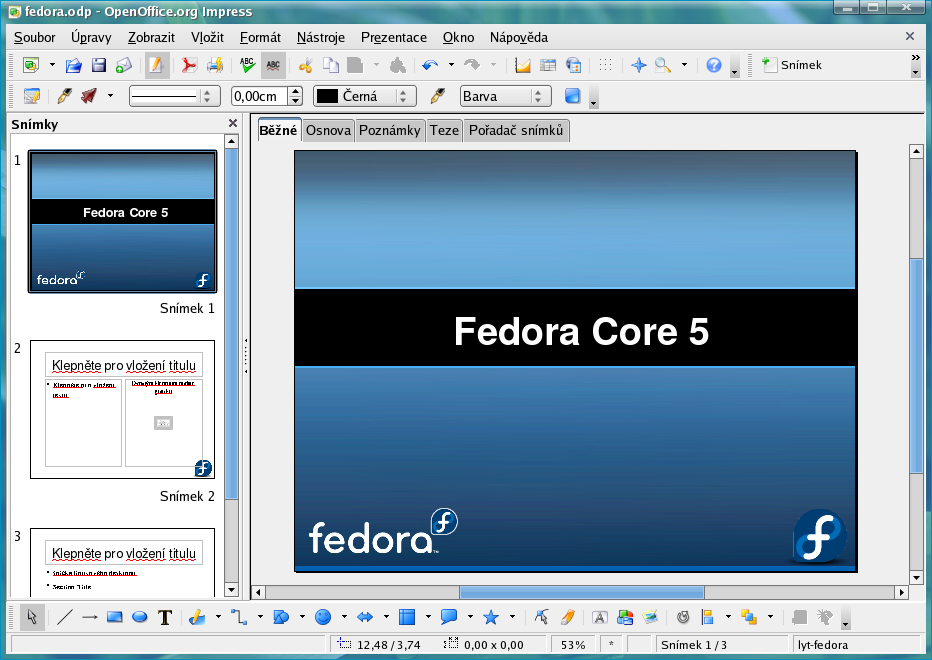This screenshot has height=660, width=932.
Task: Open the Úpravy menu
Action: coord(91,37)
